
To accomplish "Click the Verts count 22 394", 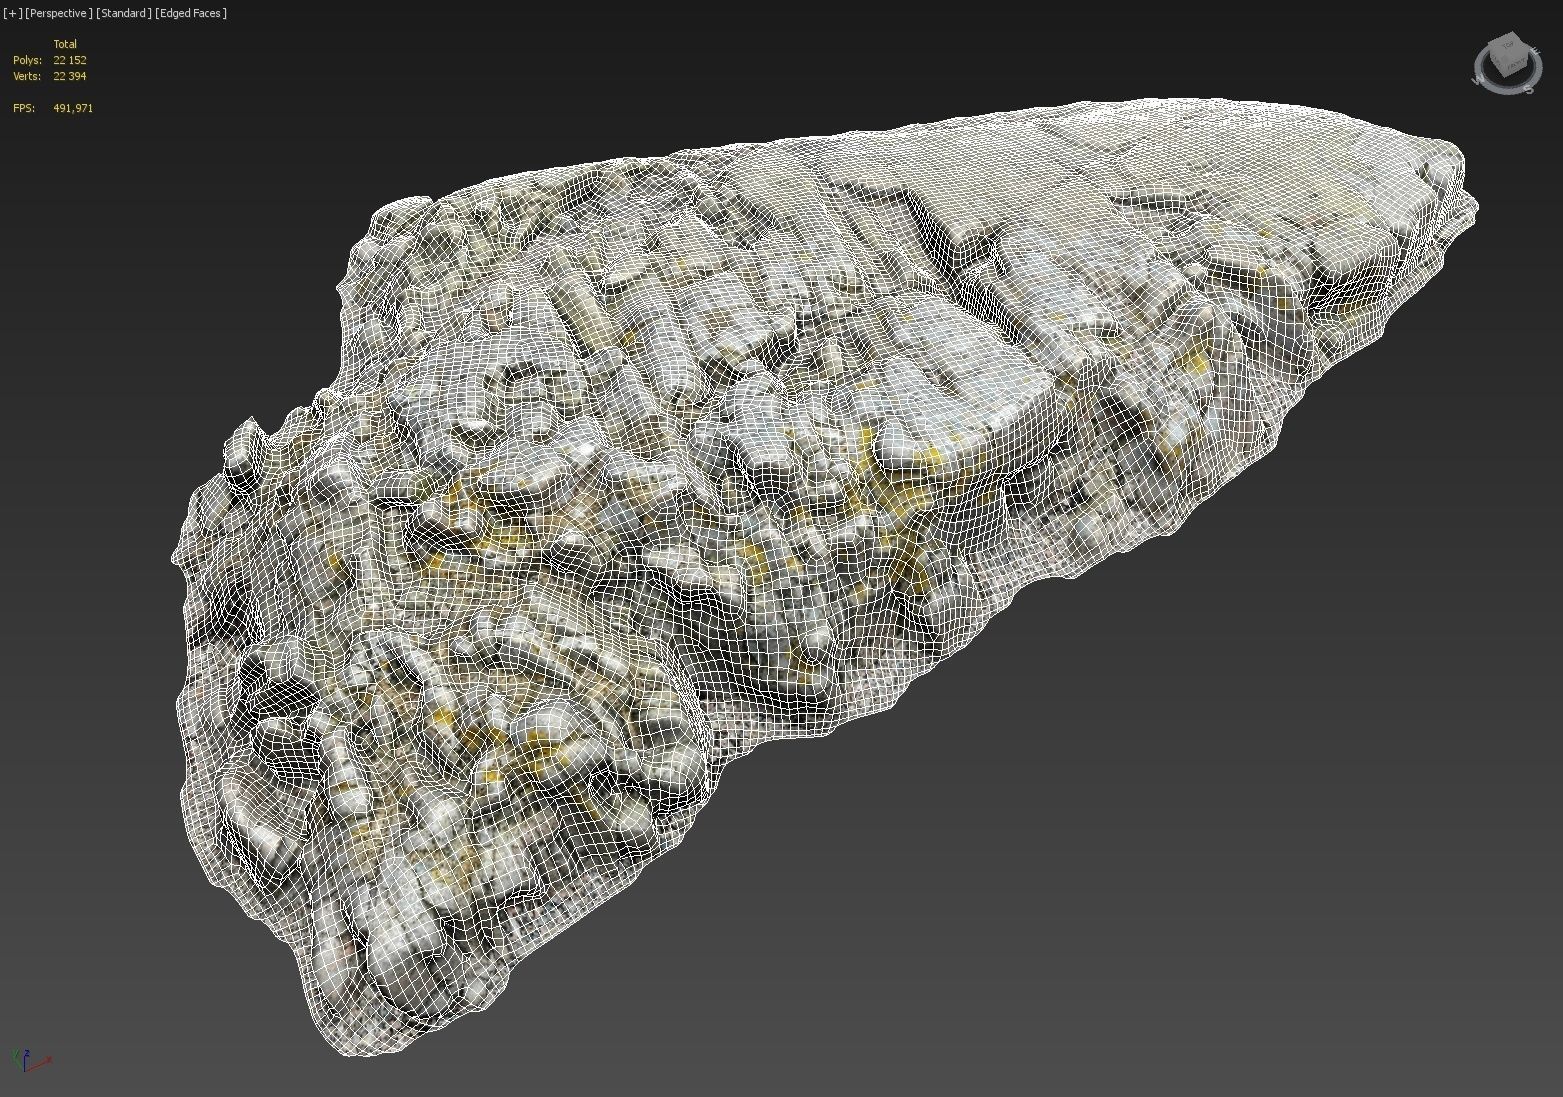I will coord(70,76).
